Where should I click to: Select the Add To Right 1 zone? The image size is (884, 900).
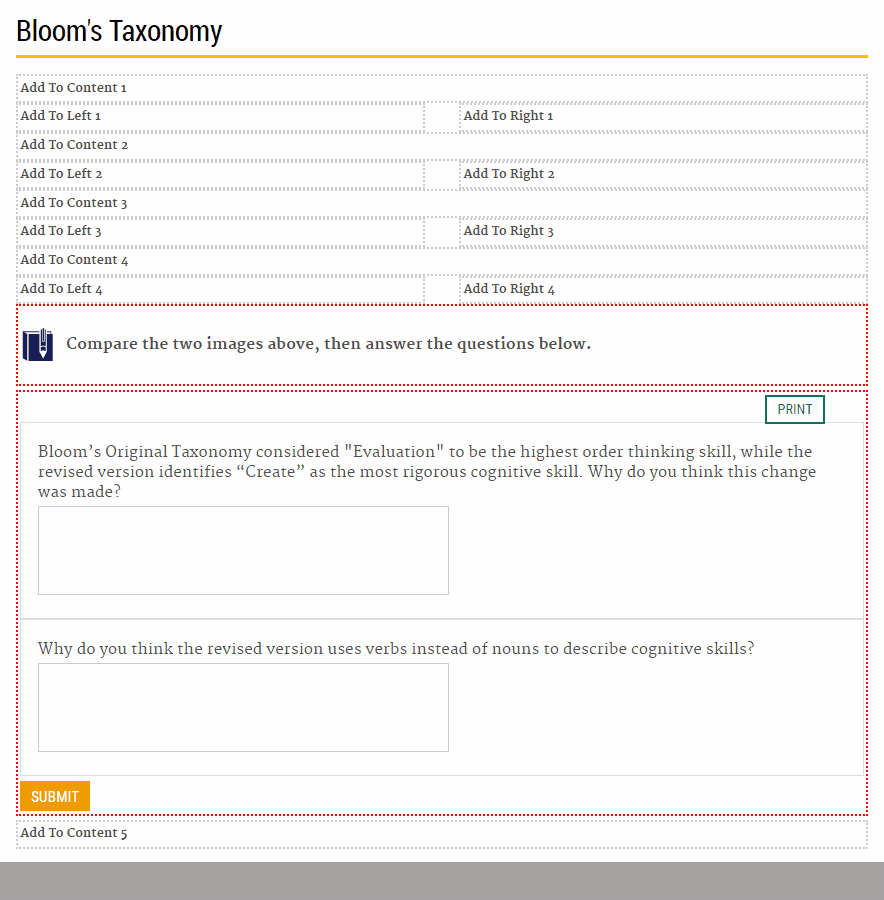tap(663, 118)
